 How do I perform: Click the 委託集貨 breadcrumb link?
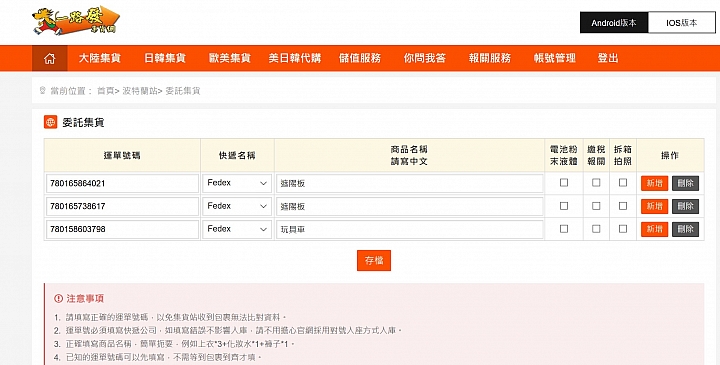[183, 91]
